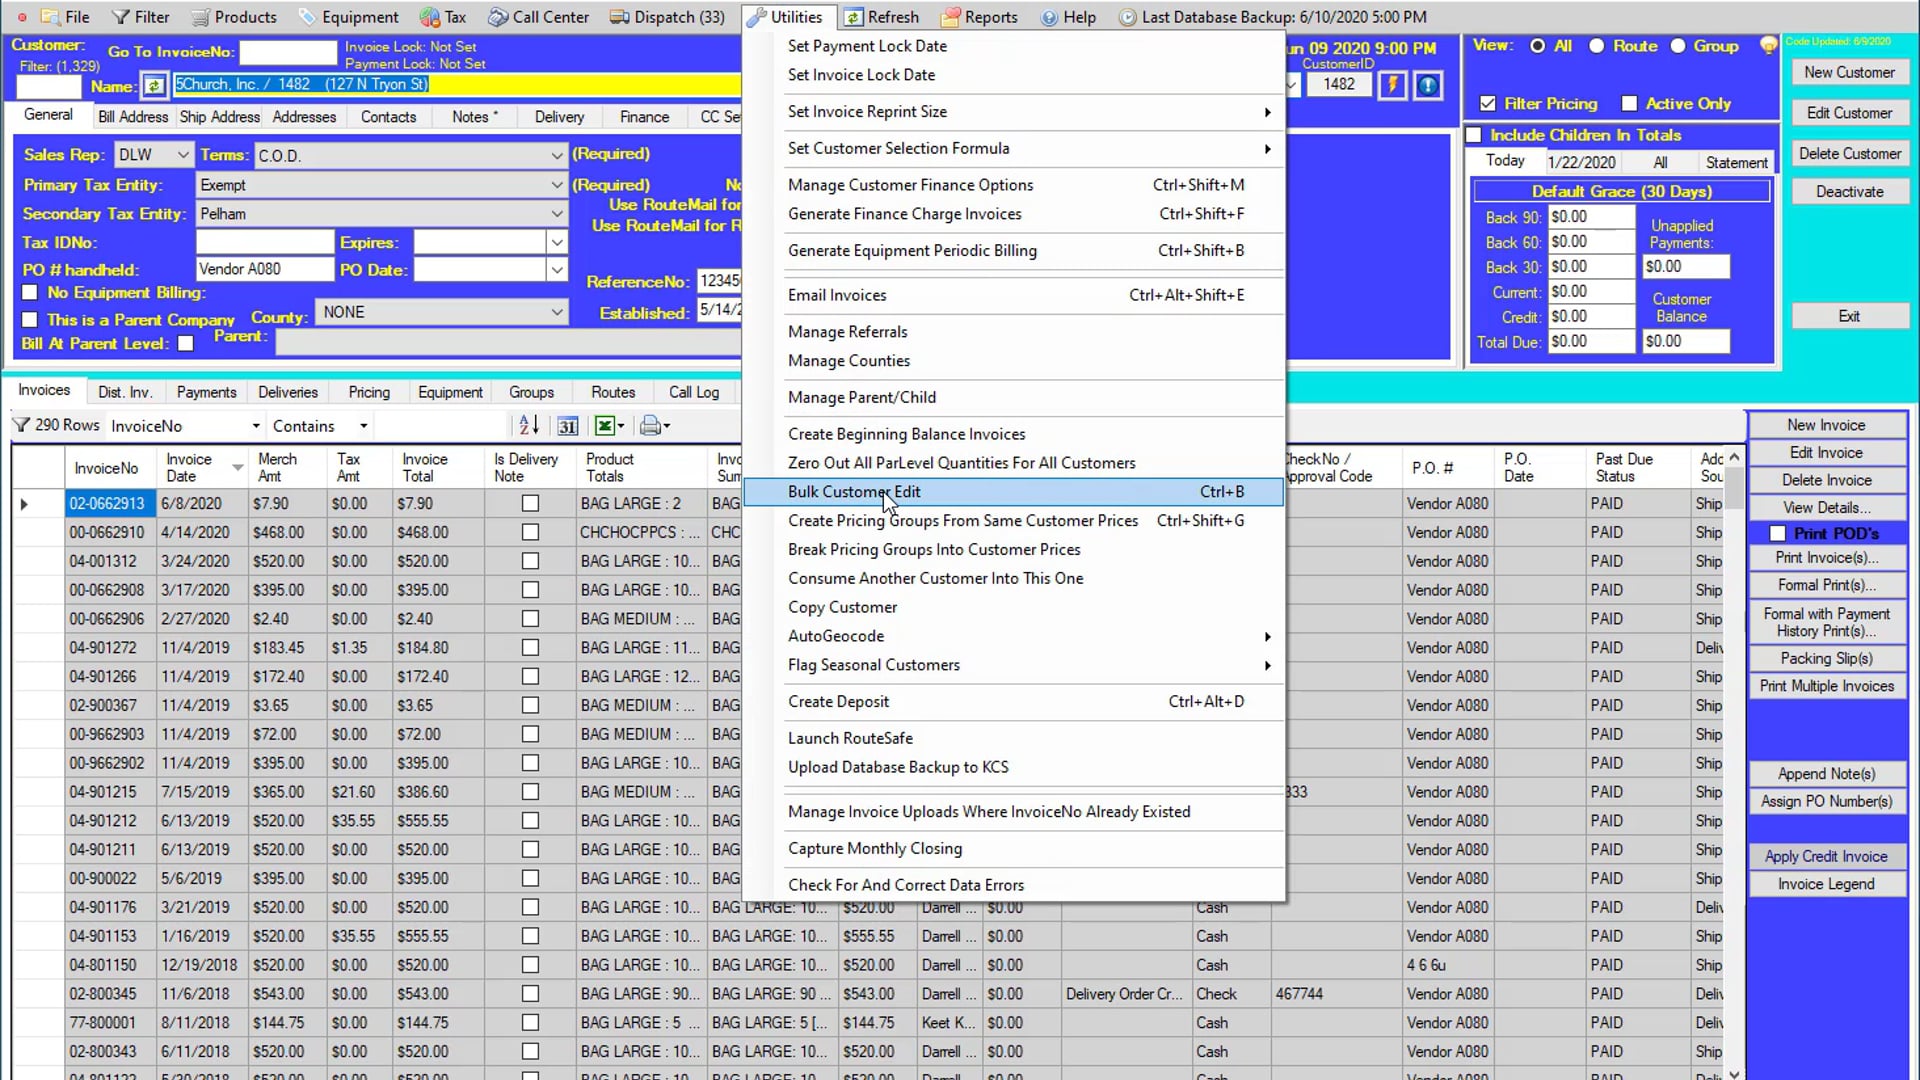1920x1080 pixels.
Task: Open the Terms C.O.D. dropdown
Action: pyautogui.click(x=557, y=156)
